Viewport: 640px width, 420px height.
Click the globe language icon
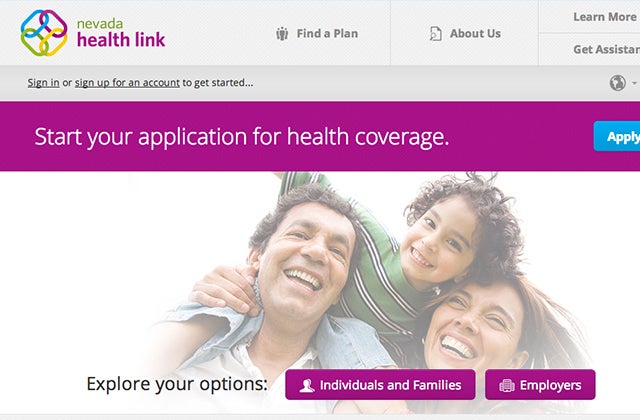[x=618, y=83]
